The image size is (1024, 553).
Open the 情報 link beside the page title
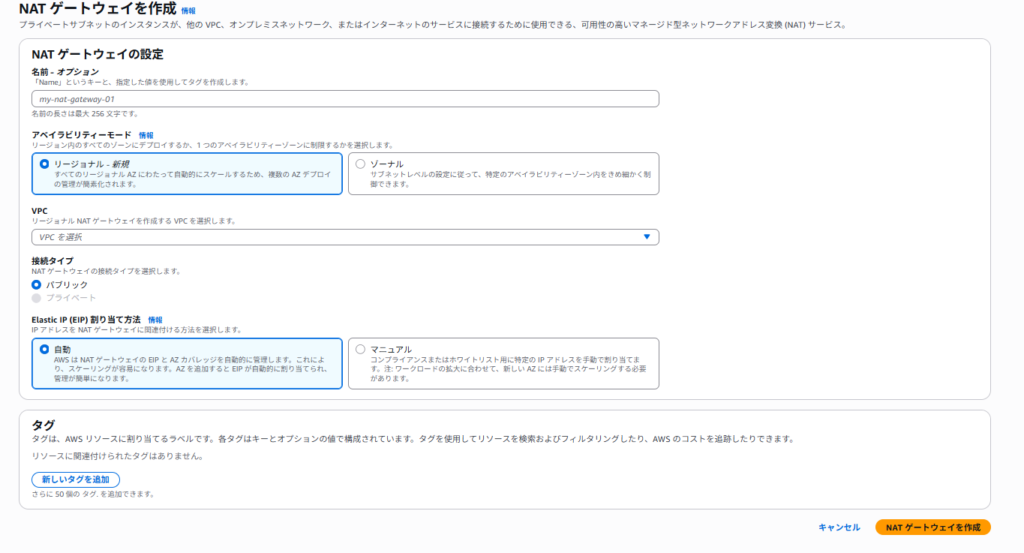click(x=188, y=10)
